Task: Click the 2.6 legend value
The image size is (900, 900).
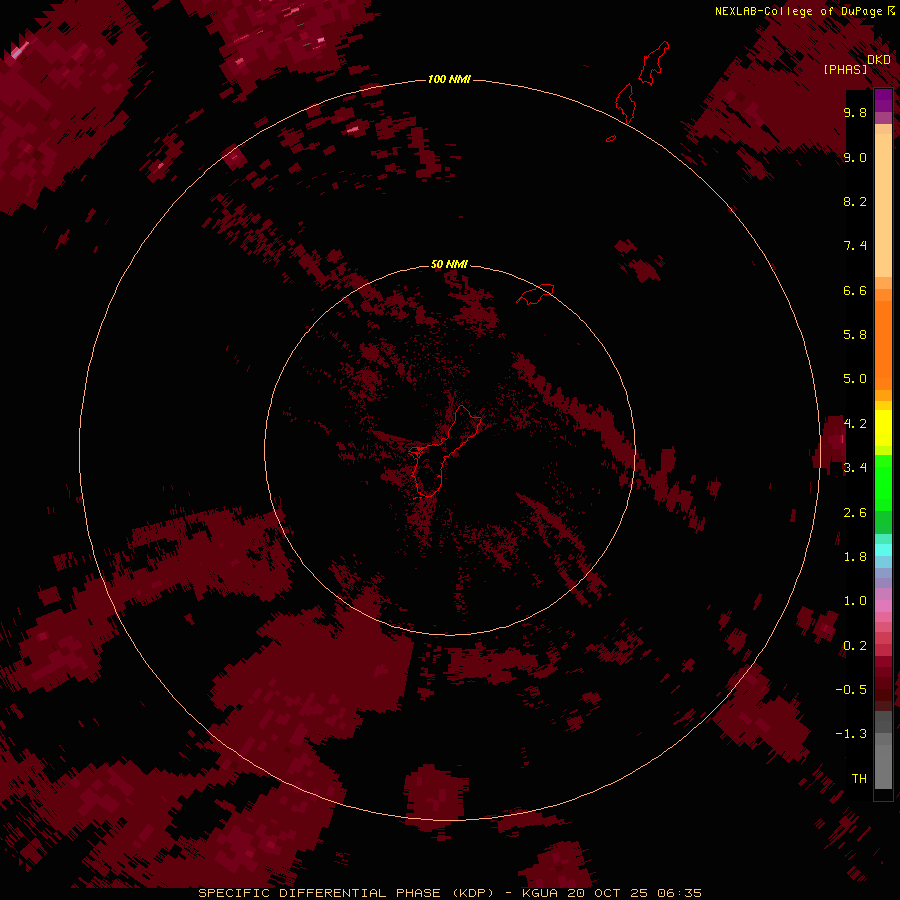Action: pyautogui.click(x=855, y=513)
